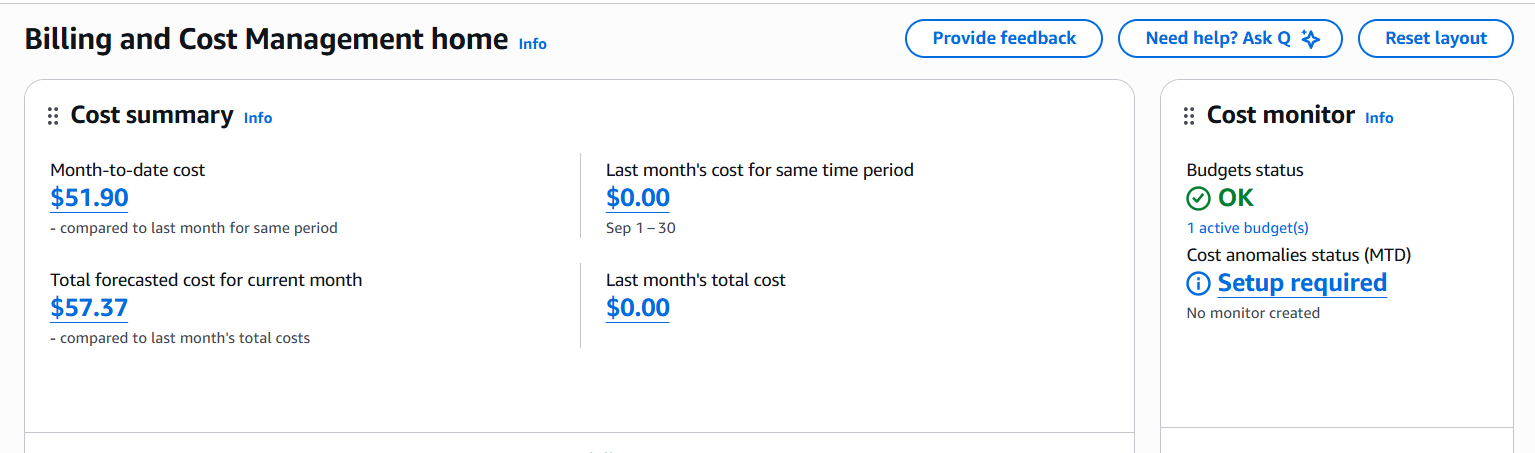Screen dimensions: 1535x453
Task: Click the Cost summary widget heading
Action: coord(152,116)
